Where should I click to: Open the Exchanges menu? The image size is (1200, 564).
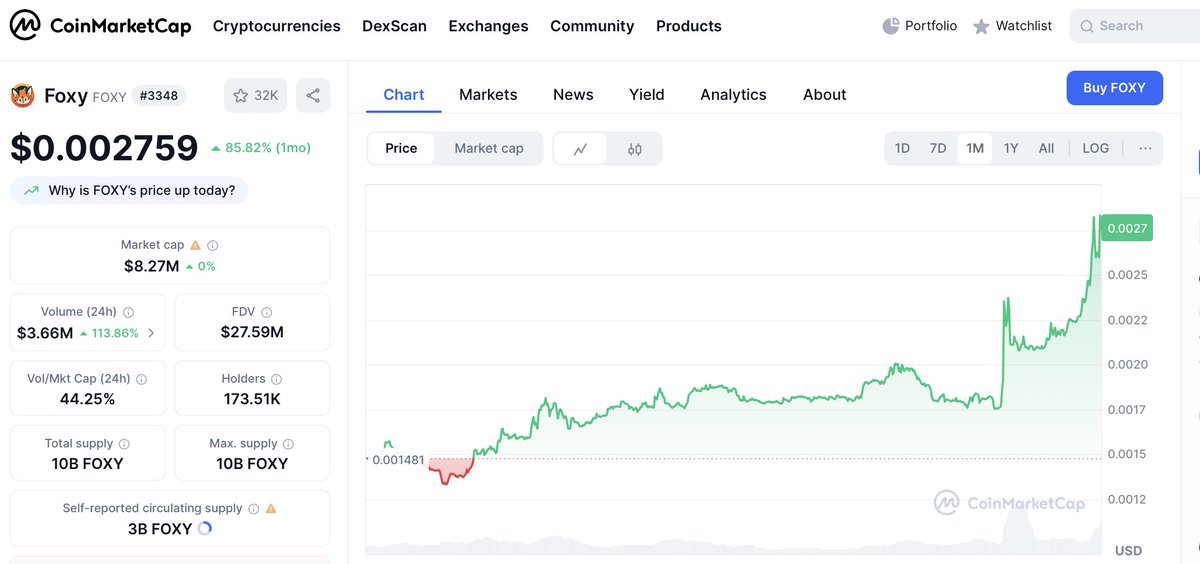point(488,26)
